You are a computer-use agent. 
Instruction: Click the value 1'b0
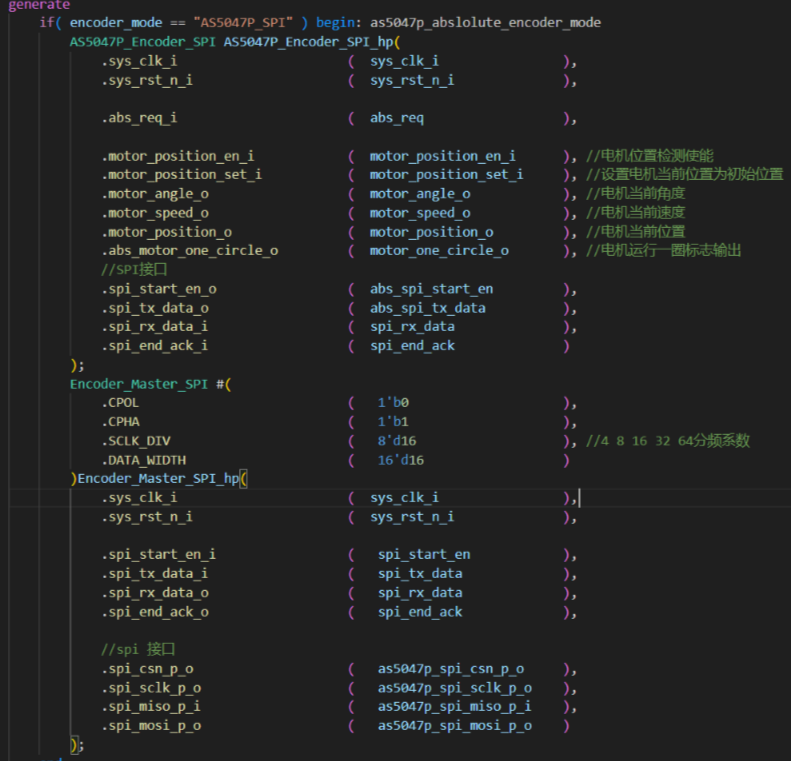coord(393,403)
